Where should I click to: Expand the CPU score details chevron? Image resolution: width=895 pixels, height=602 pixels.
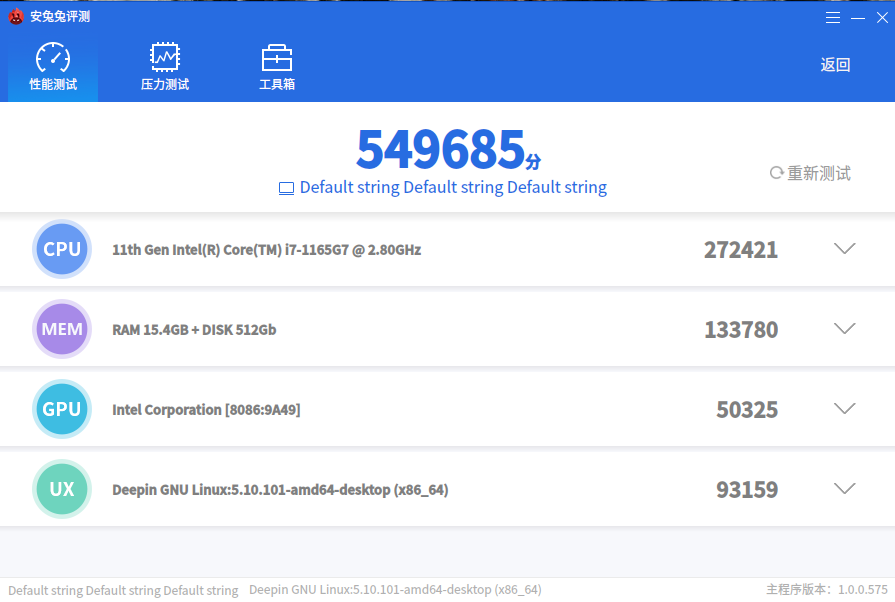[845, 248]
